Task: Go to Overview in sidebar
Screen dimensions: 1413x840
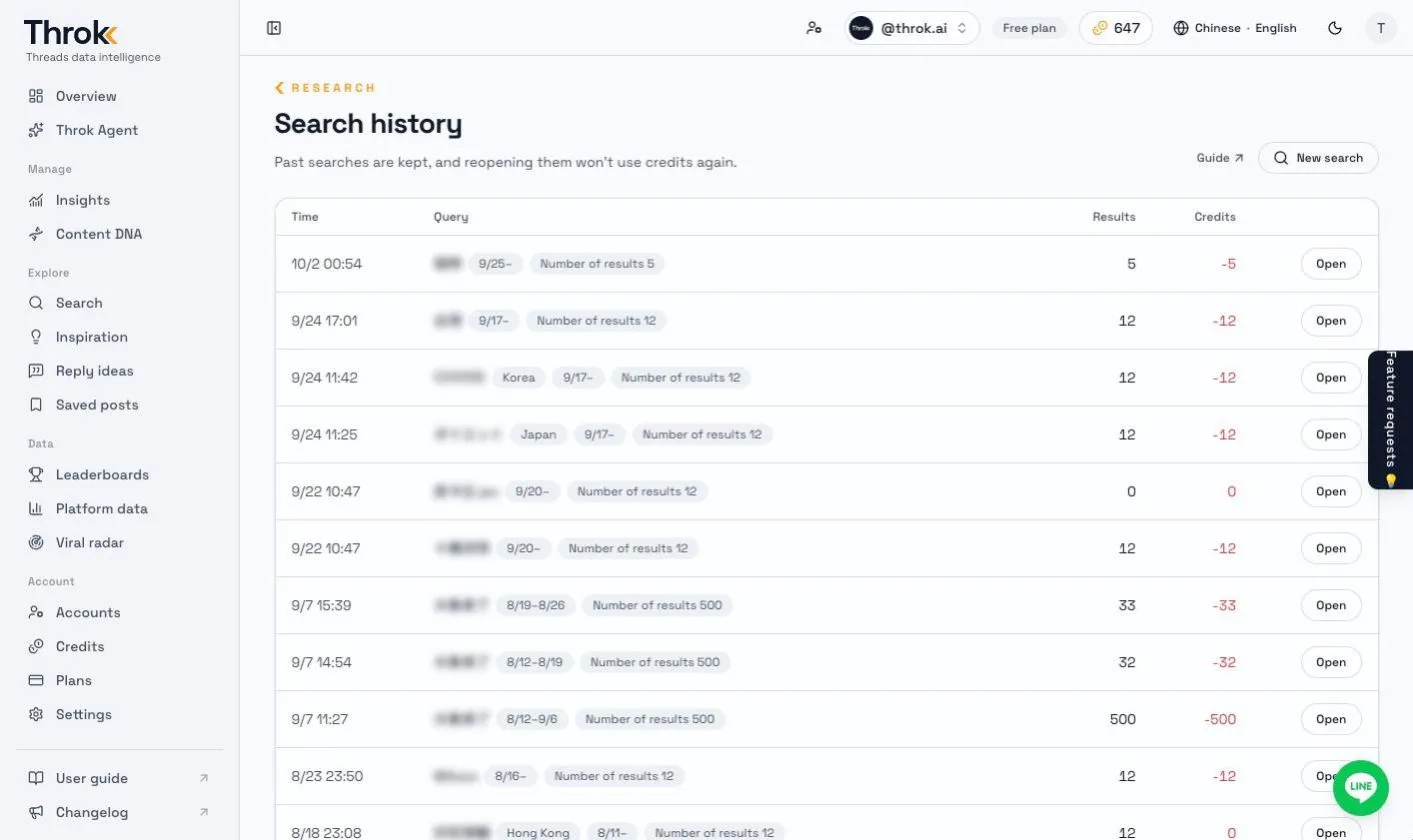Action: [x=86, y=96]
